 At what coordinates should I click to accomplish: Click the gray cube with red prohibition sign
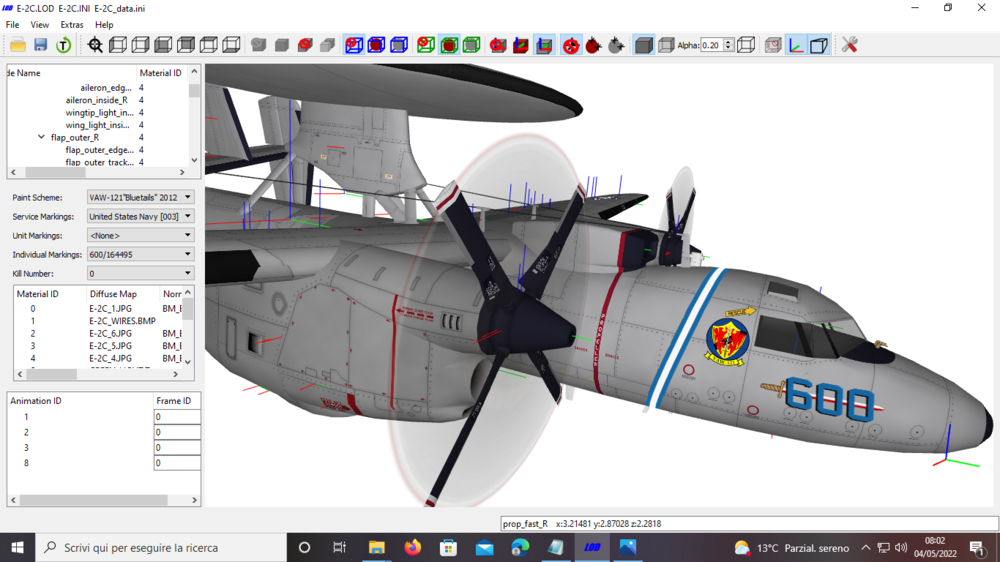click(x=305, y=45)
